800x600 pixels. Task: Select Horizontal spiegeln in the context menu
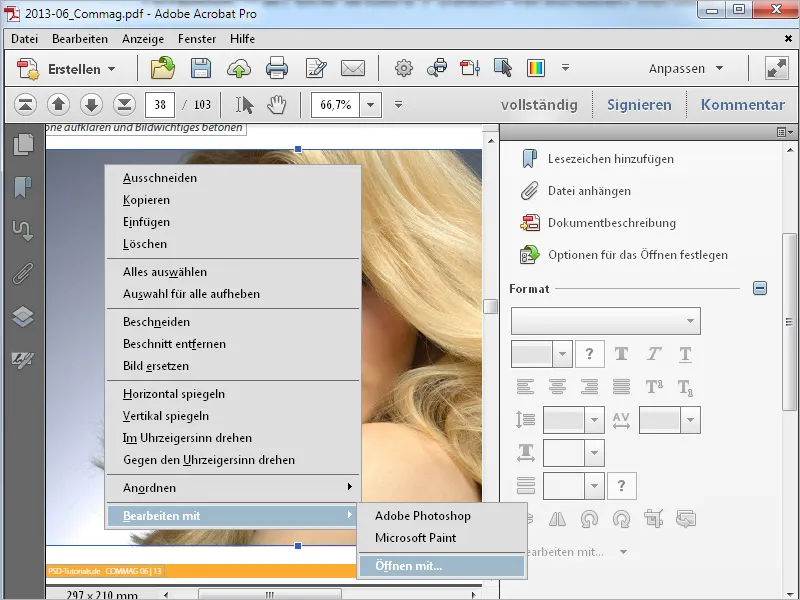click(233, 394)
